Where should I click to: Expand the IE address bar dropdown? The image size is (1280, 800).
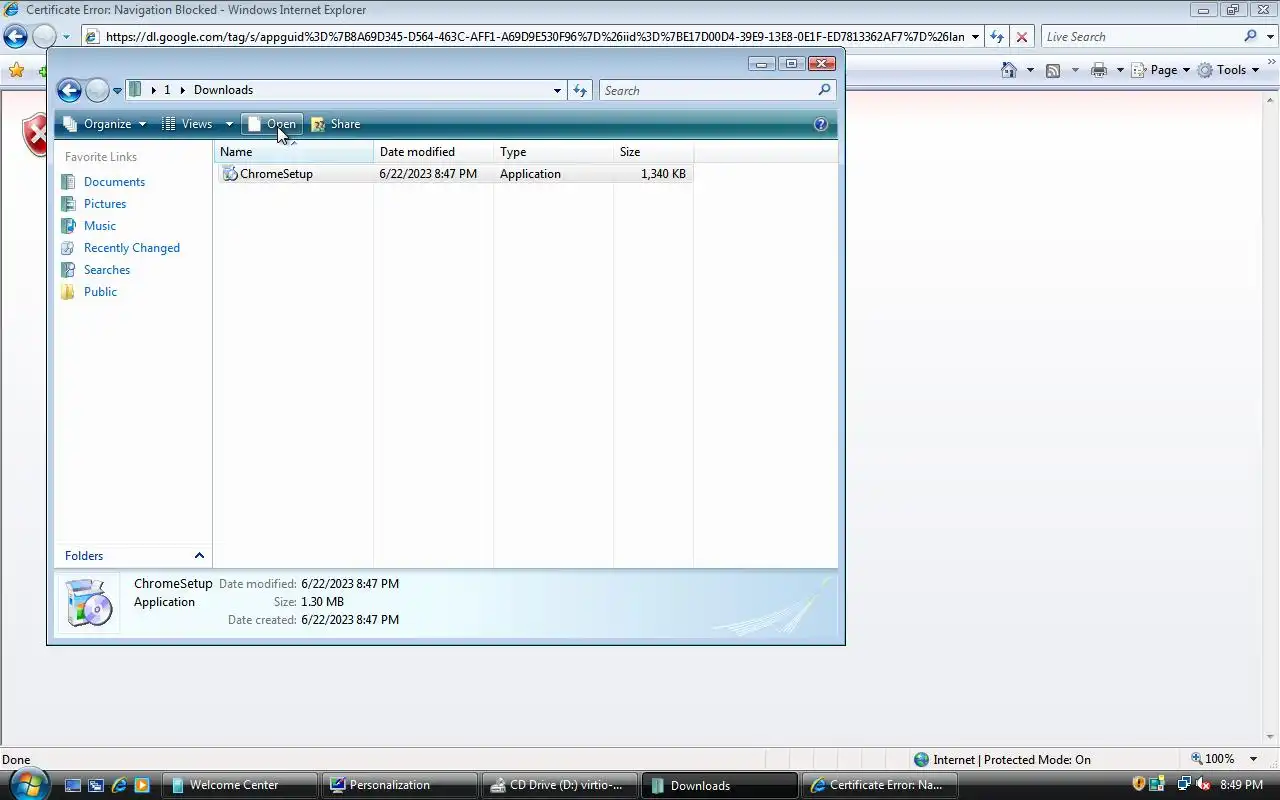(x=975, y=37)
